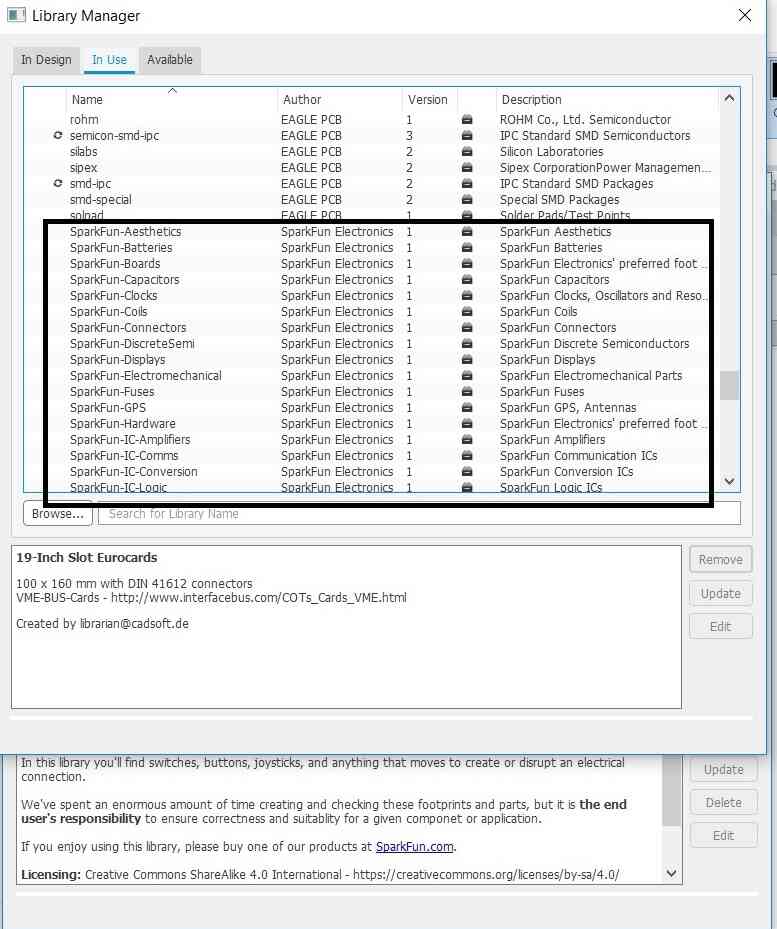The image size is (777, 929).
Task: Click the SparkFun Discrete Semiconductors description
Action: click(594, 344)
